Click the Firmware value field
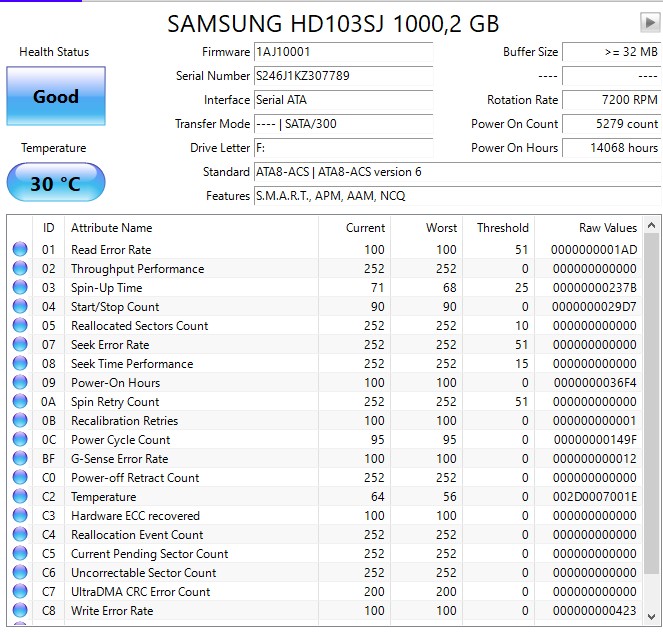 (343, 52)
